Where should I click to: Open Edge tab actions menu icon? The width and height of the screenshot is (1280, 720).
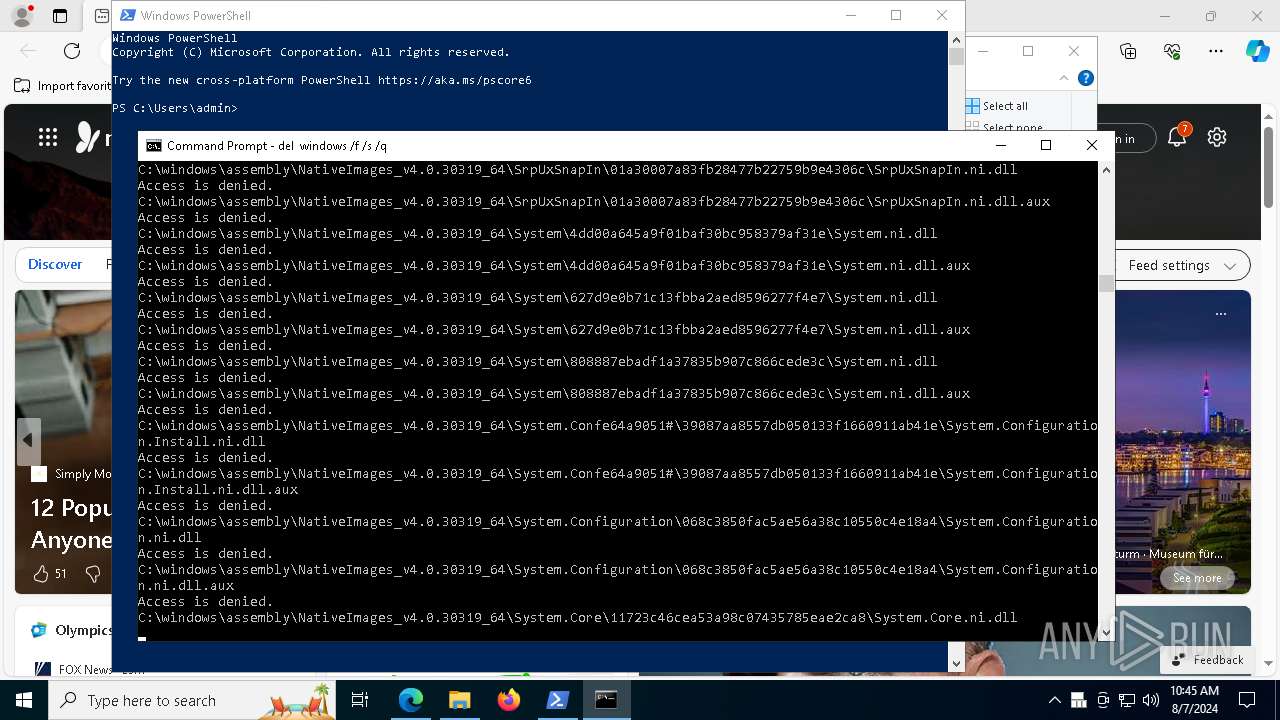click(60, 16)
